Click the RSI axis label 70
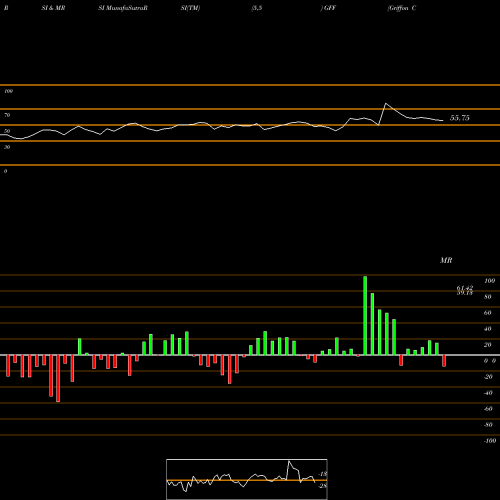 click(7, 115)
